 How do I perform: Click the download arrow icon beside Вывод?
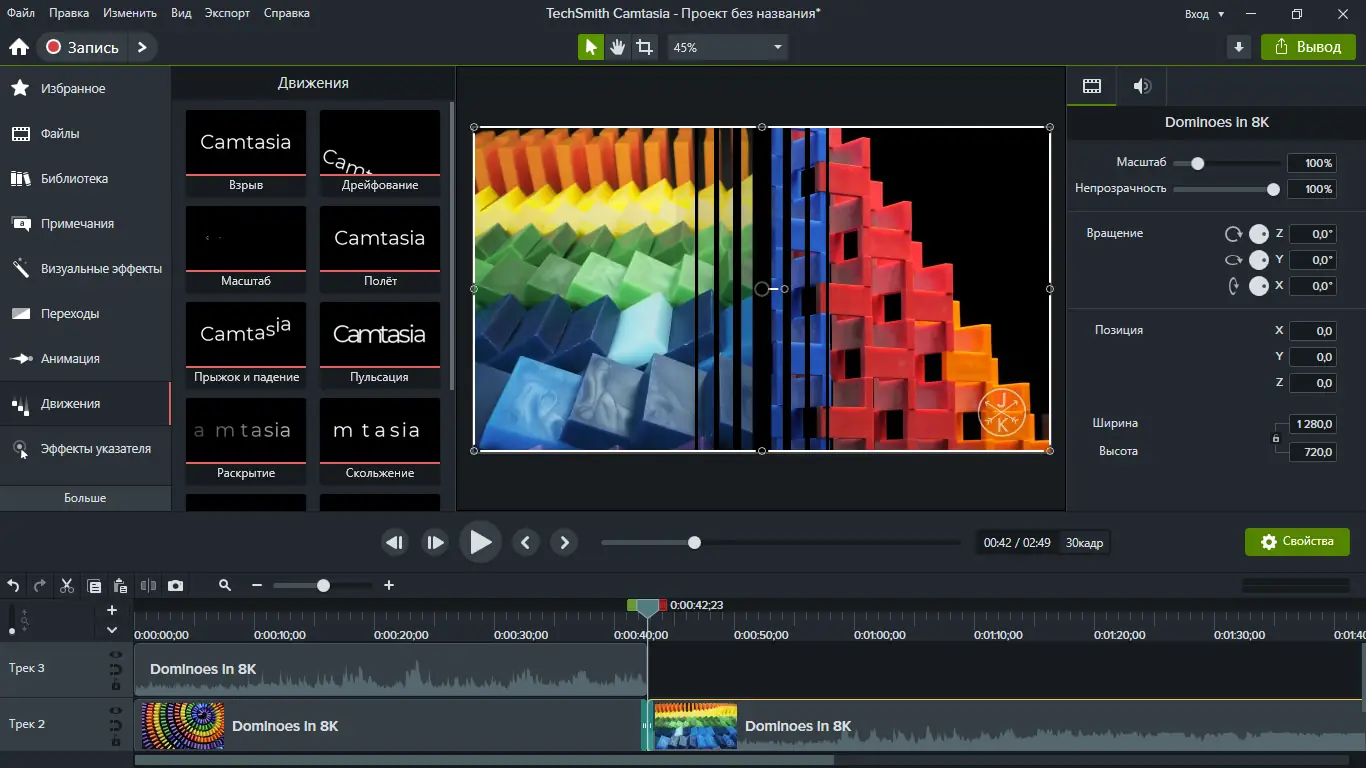[x=1239, y=47]
